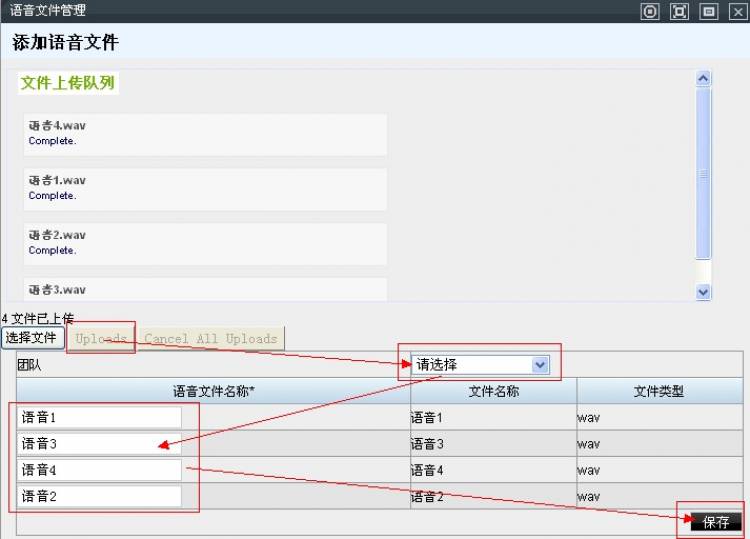Save the voice files with 保存
The image size is (750, 539).
716,522
